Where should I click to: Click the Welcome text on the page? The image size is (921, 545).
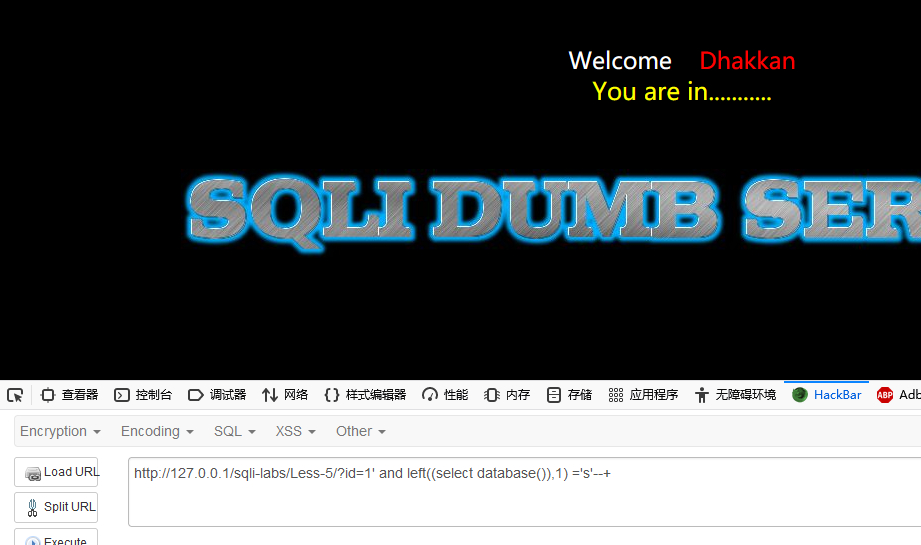click(620, 61)
